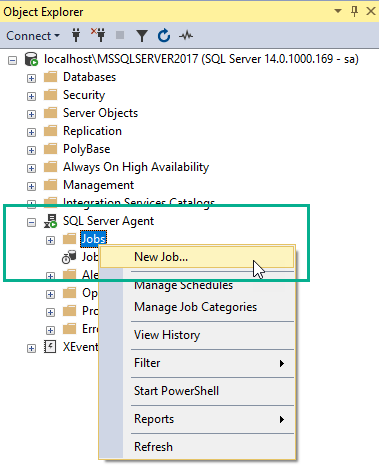This screenshot has width=379, height=466.
Task: Select the SQL Server Agent label
Action: pyautogui.click(x=108, y=221)
